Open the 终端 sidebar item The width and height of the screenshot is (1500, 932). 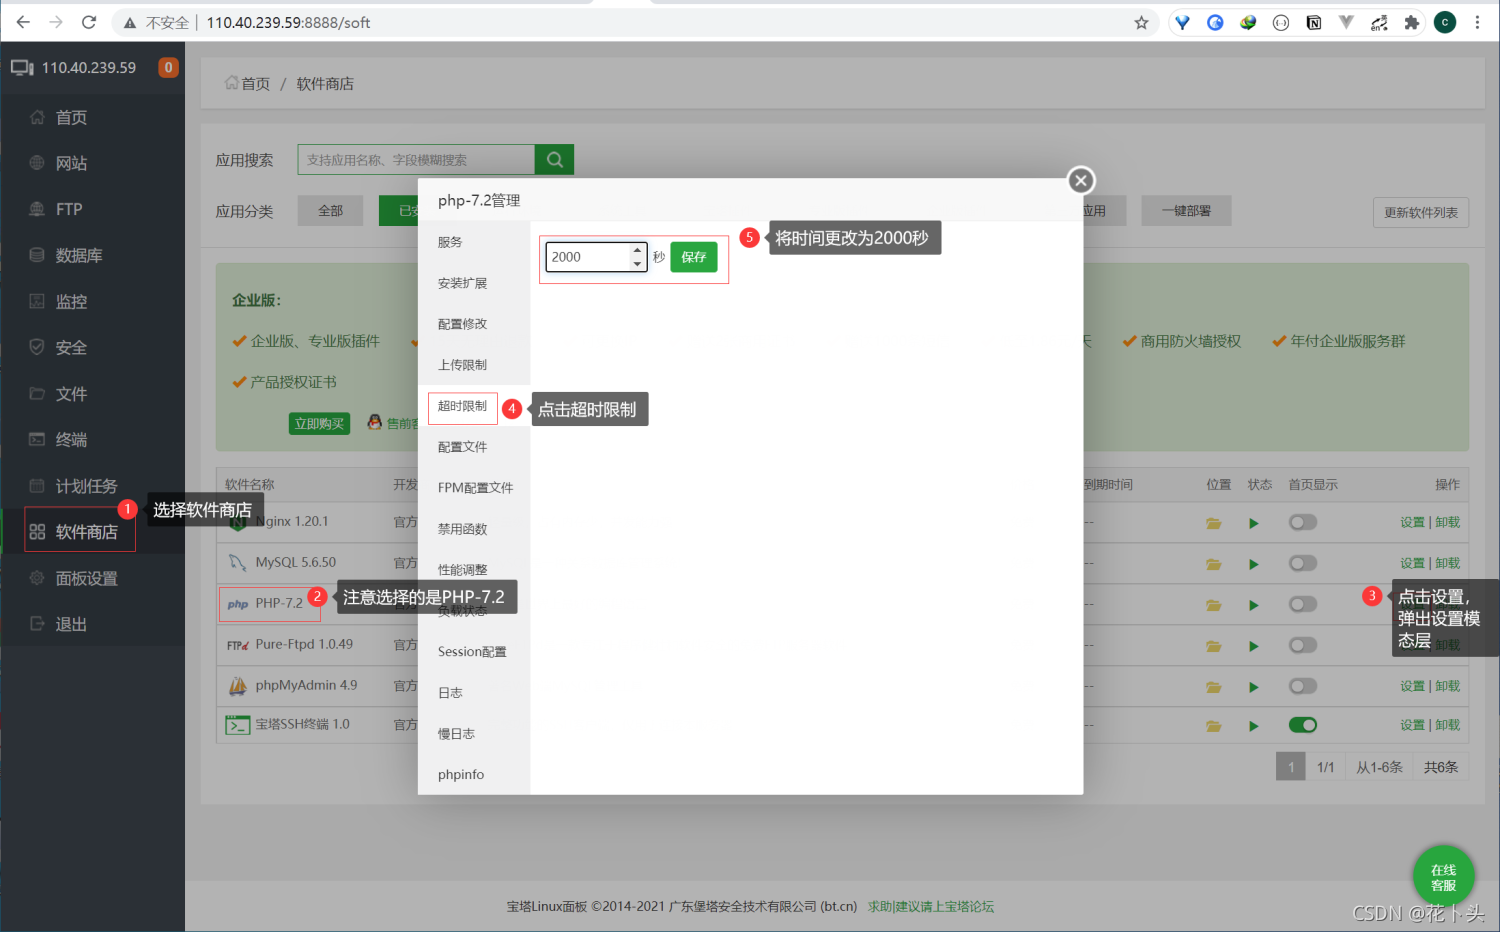(70, 439)
